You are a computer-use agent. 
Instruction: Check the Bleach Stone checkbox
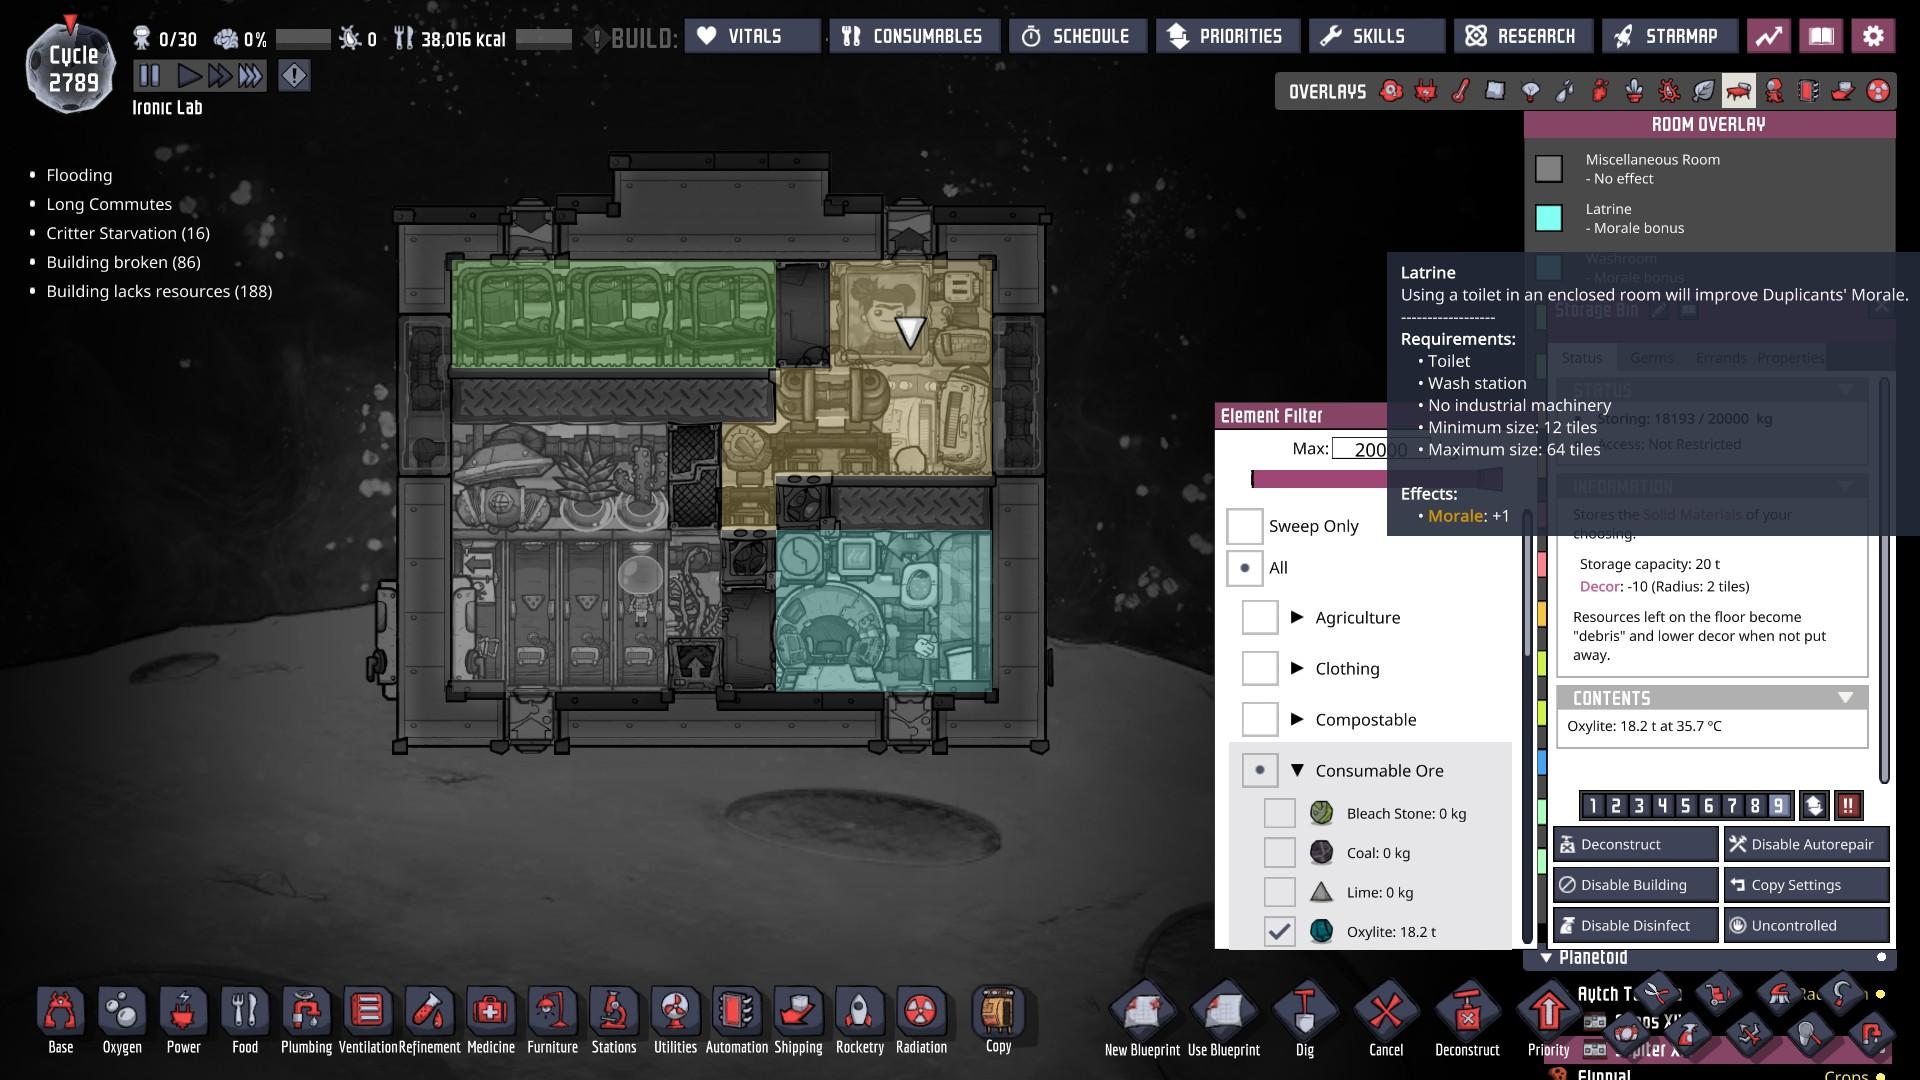pyautogui.click(x=1279, y=813)
